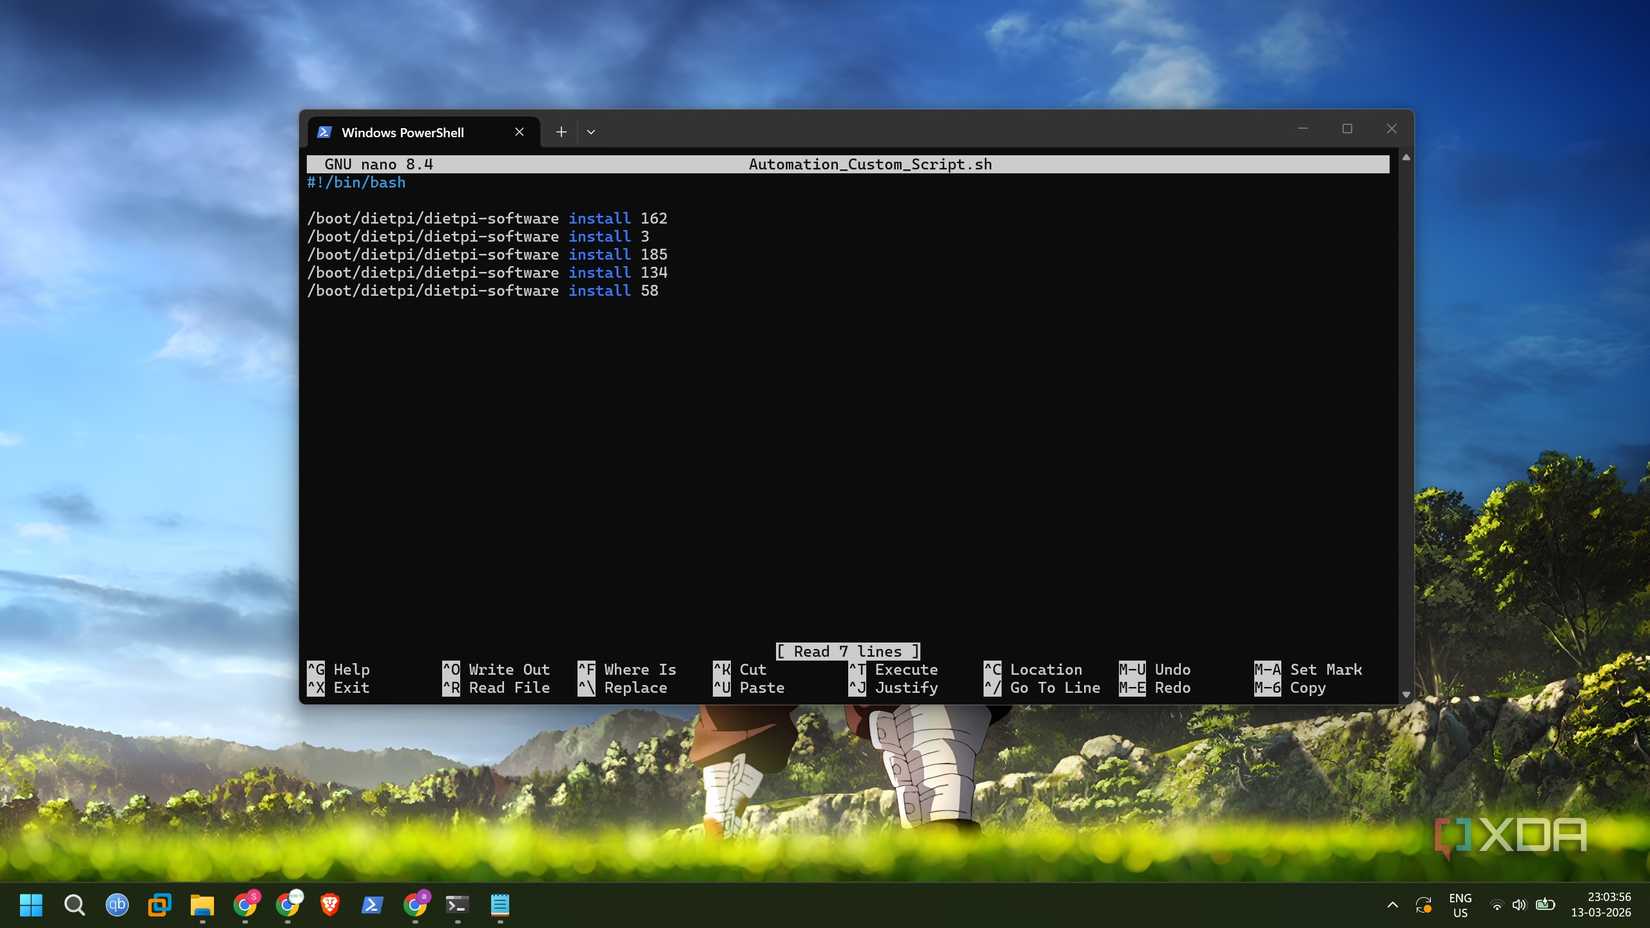Screen dimensions: 1650x928
Task: Open Google Chrome from the taskbar
Action: [x=246, y=905]
